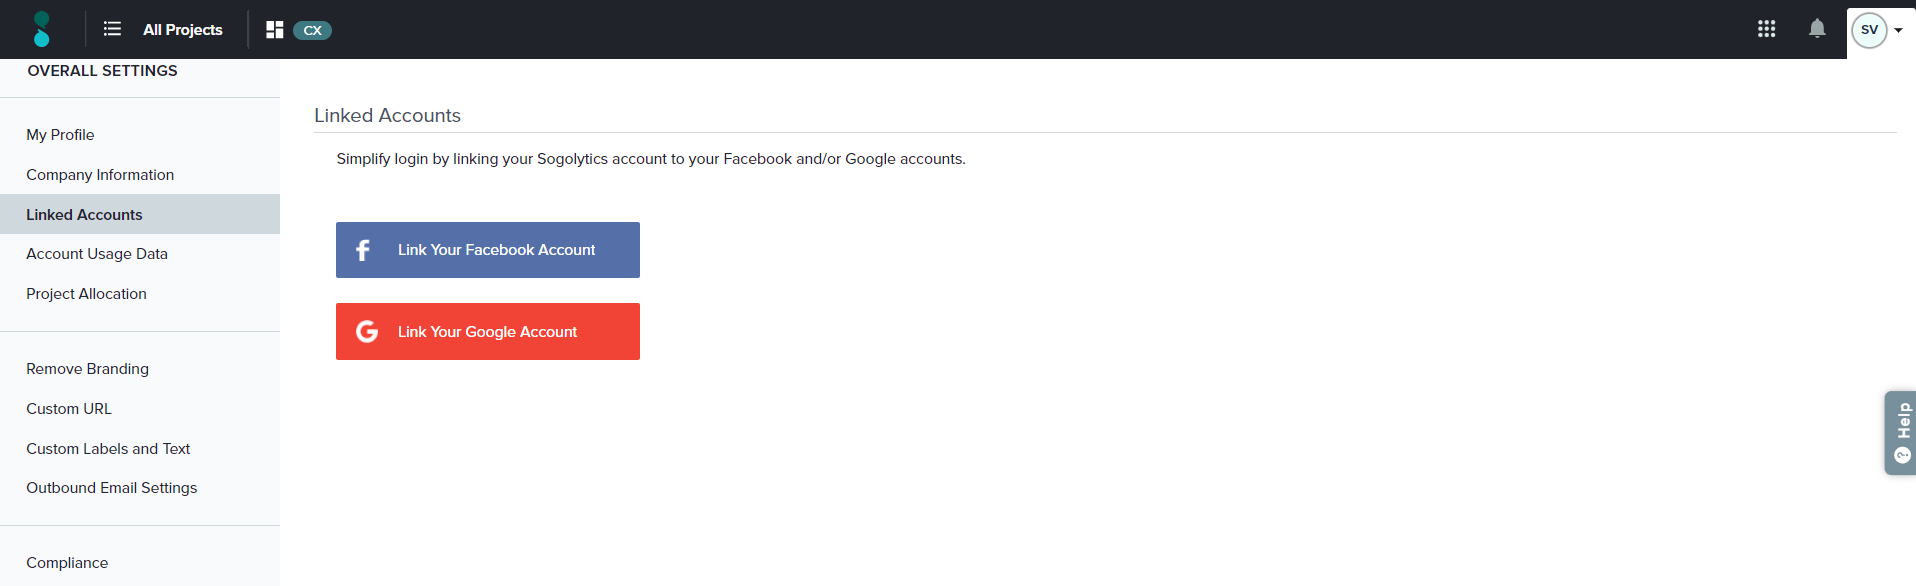Open the notifications bell
The image size is (1916, 586).
coord(1817,29)
